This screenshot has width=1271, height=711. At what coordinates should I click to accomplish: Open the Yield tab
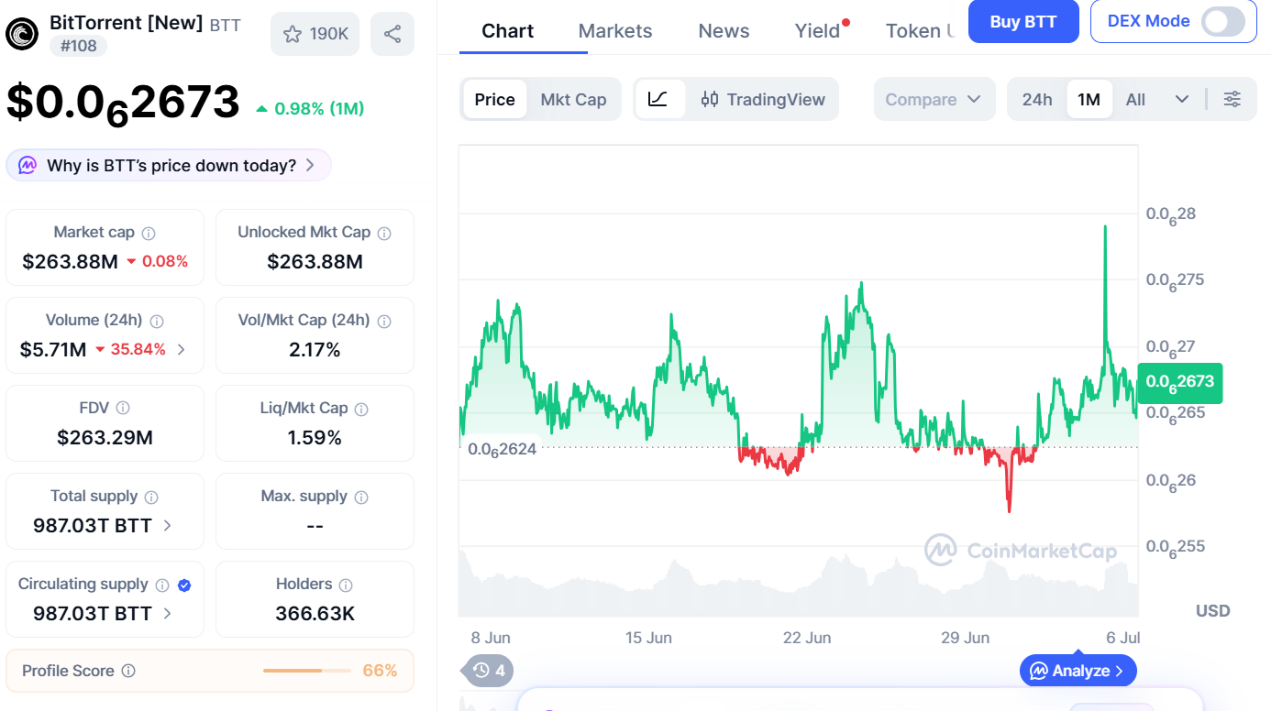[818, 31]
